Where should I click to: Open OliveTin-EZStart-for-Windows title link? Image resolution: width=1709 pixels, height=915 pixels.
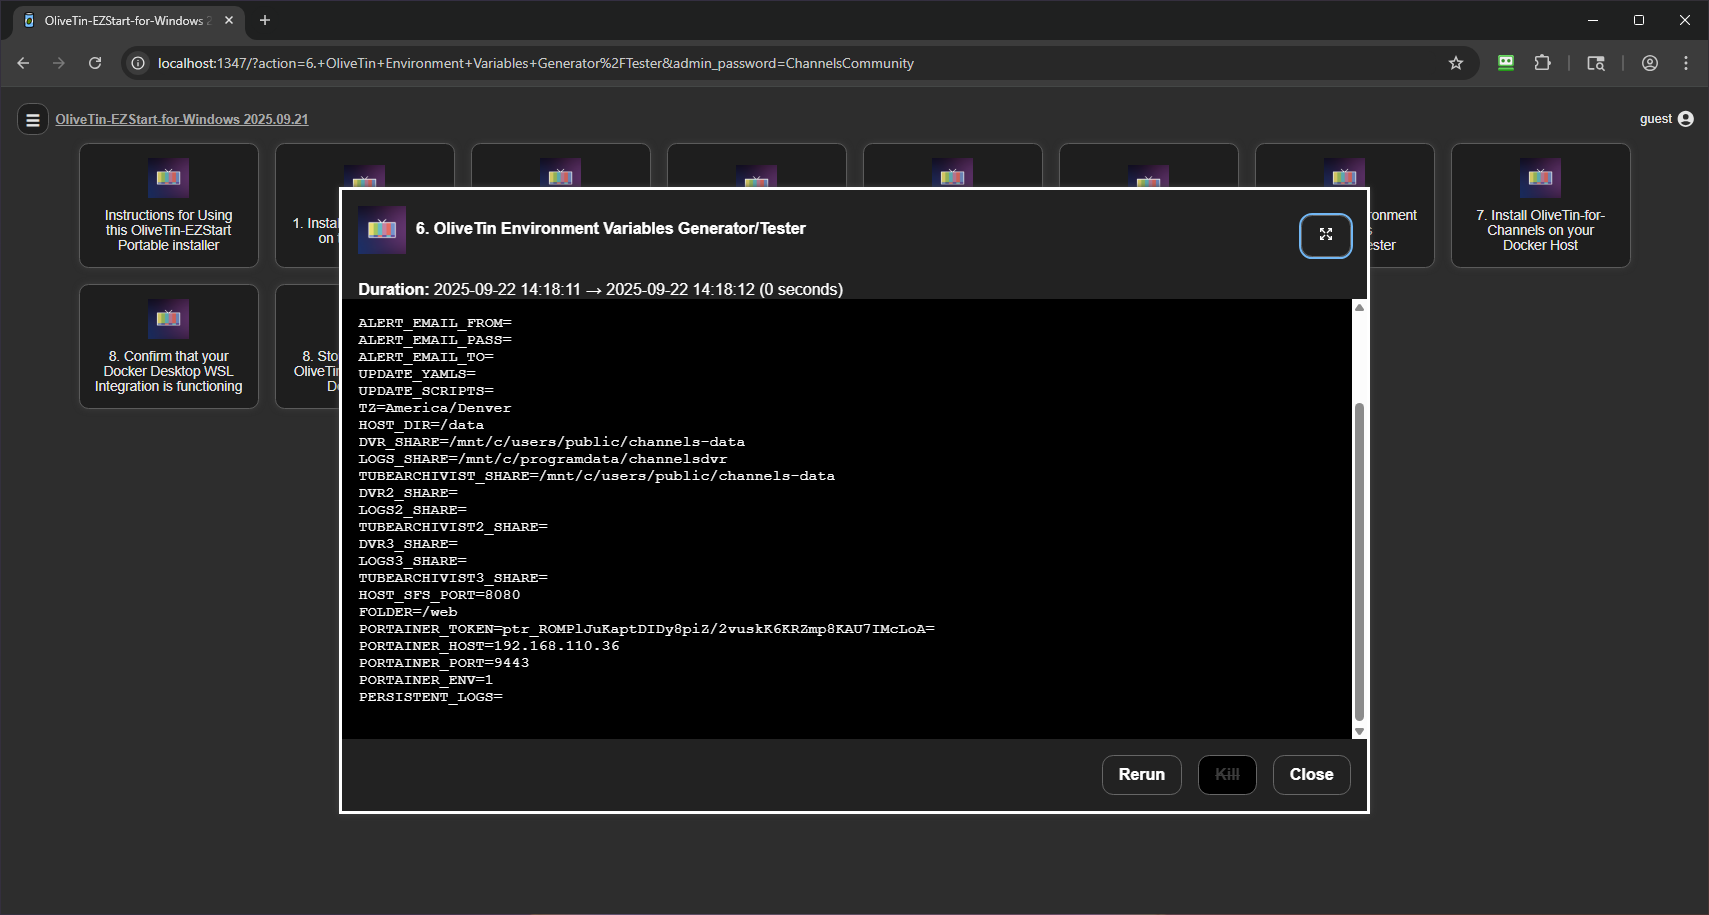181,119
